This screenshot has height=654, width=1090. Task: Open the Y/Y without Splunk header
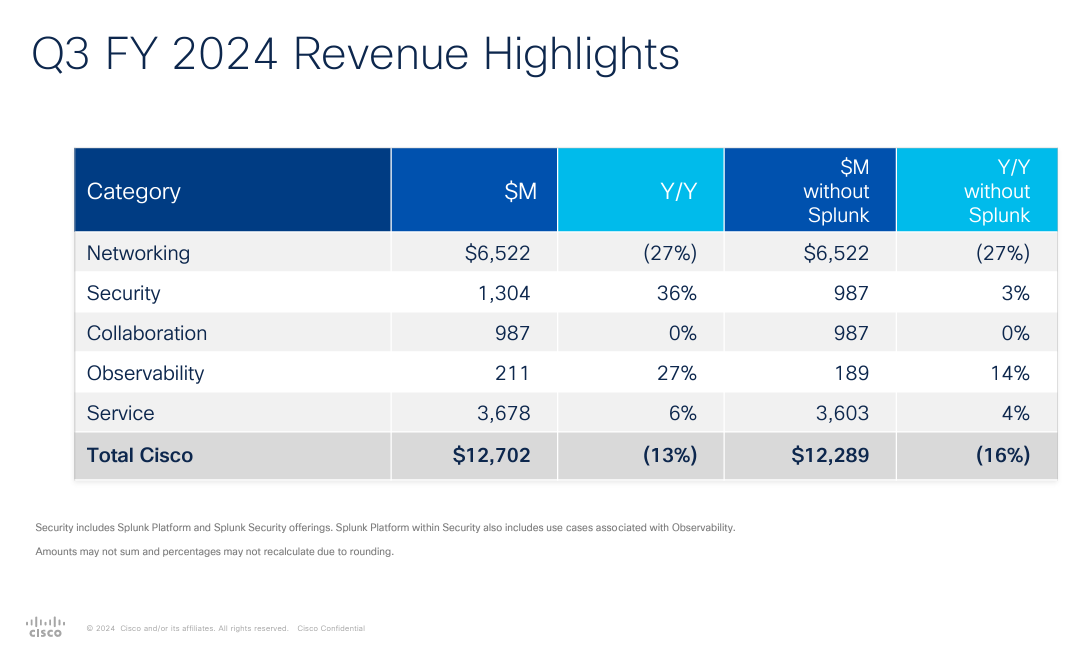pos(997,190)
